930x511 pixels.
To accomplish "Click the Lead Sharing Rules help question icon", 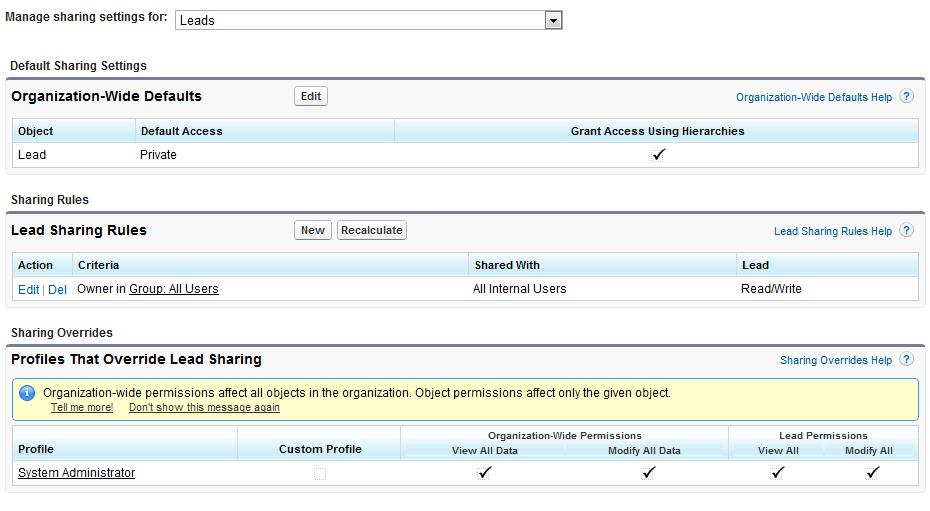I will [906, 230].
